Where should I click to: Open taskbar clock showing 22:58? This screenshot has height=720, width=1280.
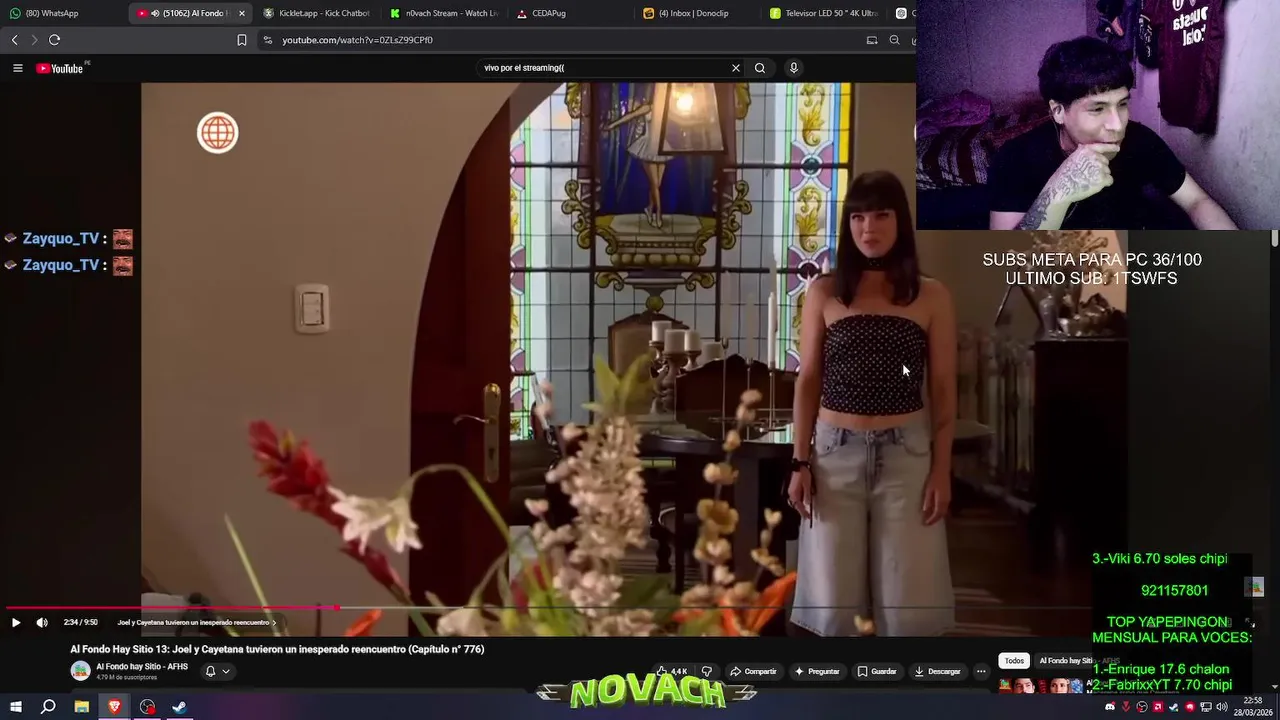pos(1255,706)
